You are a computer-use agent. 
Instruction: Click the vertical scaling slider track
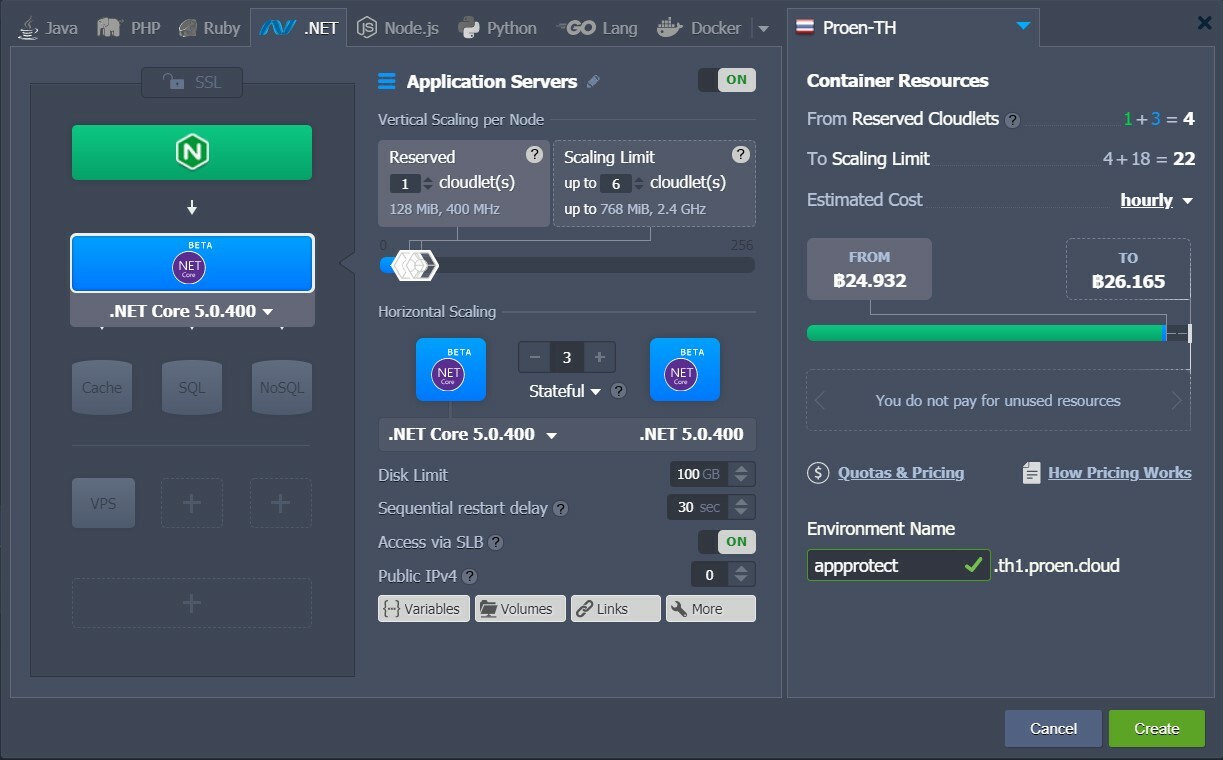pos(567,265)
